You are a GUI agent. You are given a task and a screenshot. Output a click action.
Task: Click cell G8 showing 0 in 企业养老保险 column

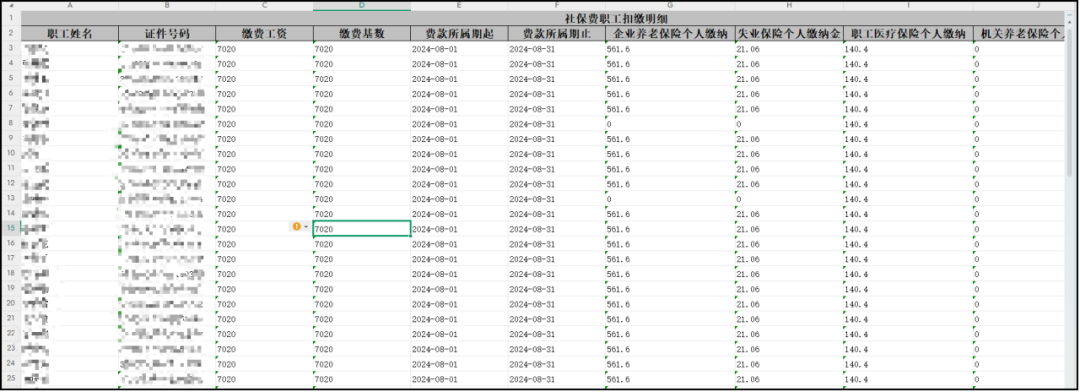click(670, 123)
